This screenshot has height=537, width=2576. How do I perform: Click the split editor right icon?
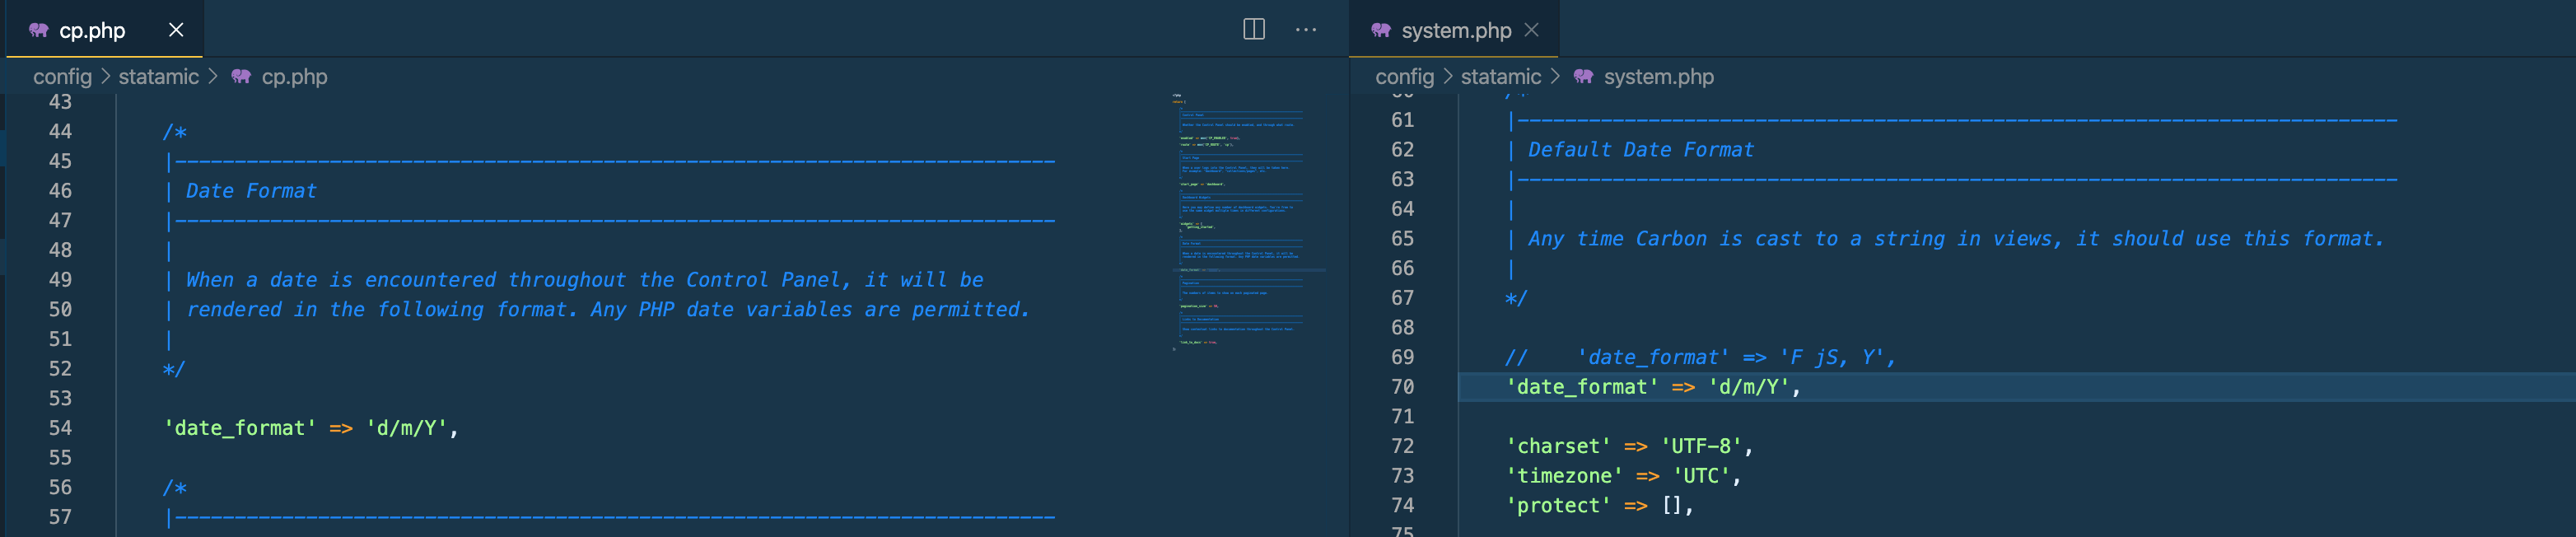pos(1253,29)
